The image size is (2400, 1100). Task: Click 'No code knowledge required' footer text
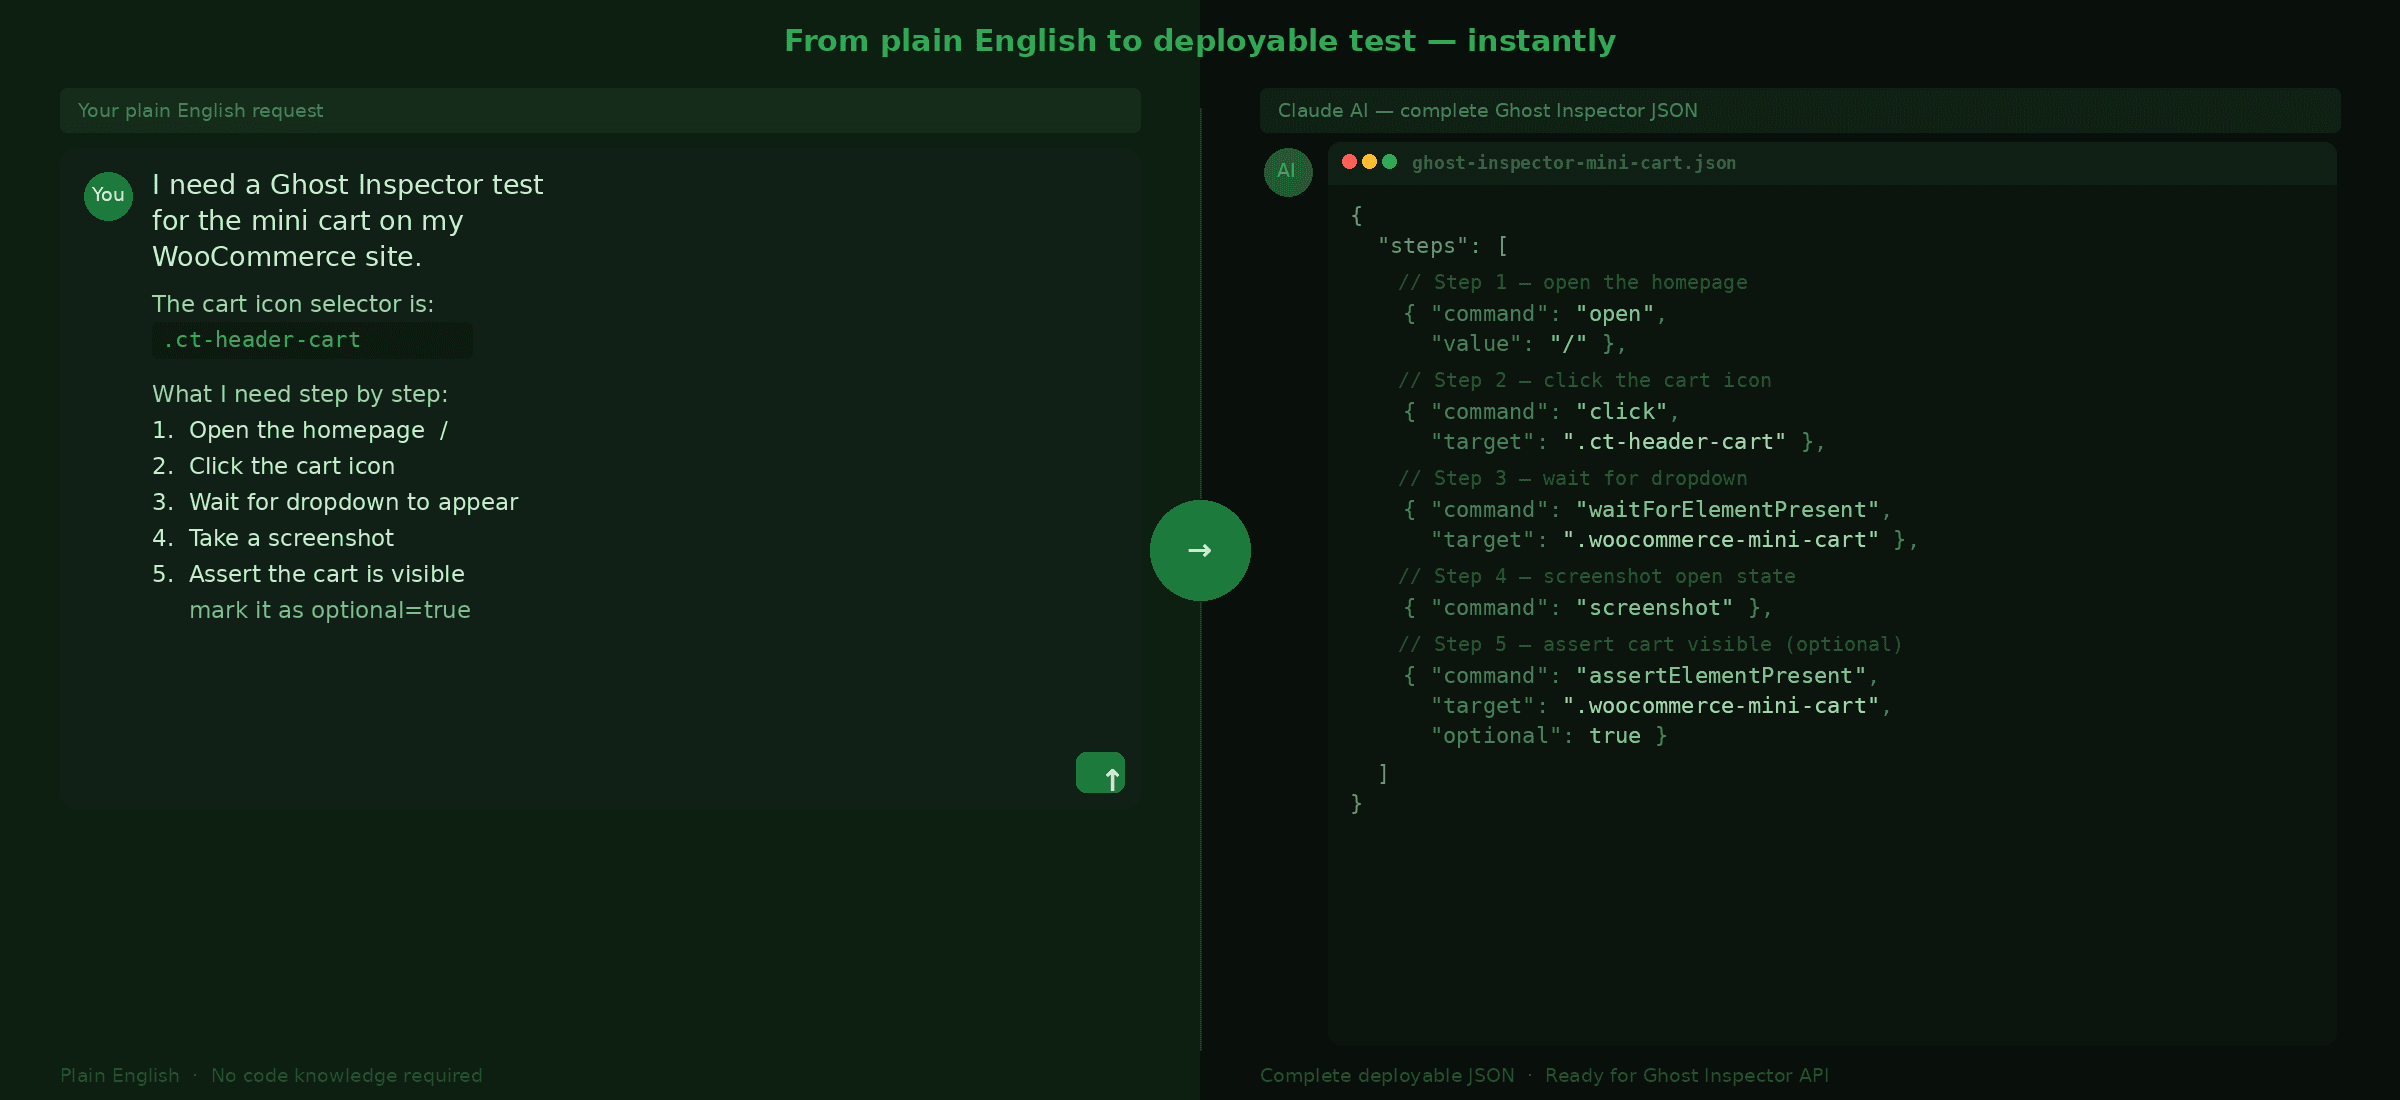tap(346, 1076)
